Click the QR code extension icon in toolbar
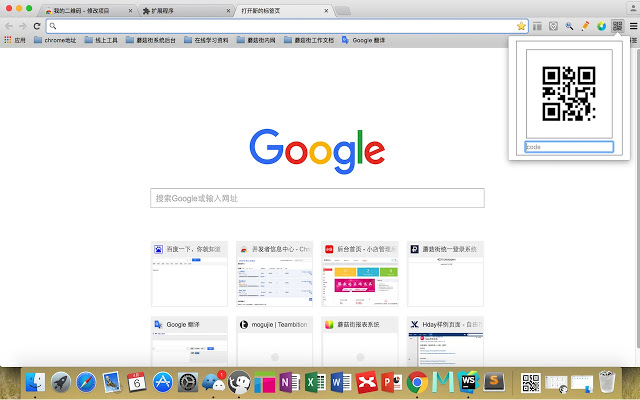 pos(617,26)
